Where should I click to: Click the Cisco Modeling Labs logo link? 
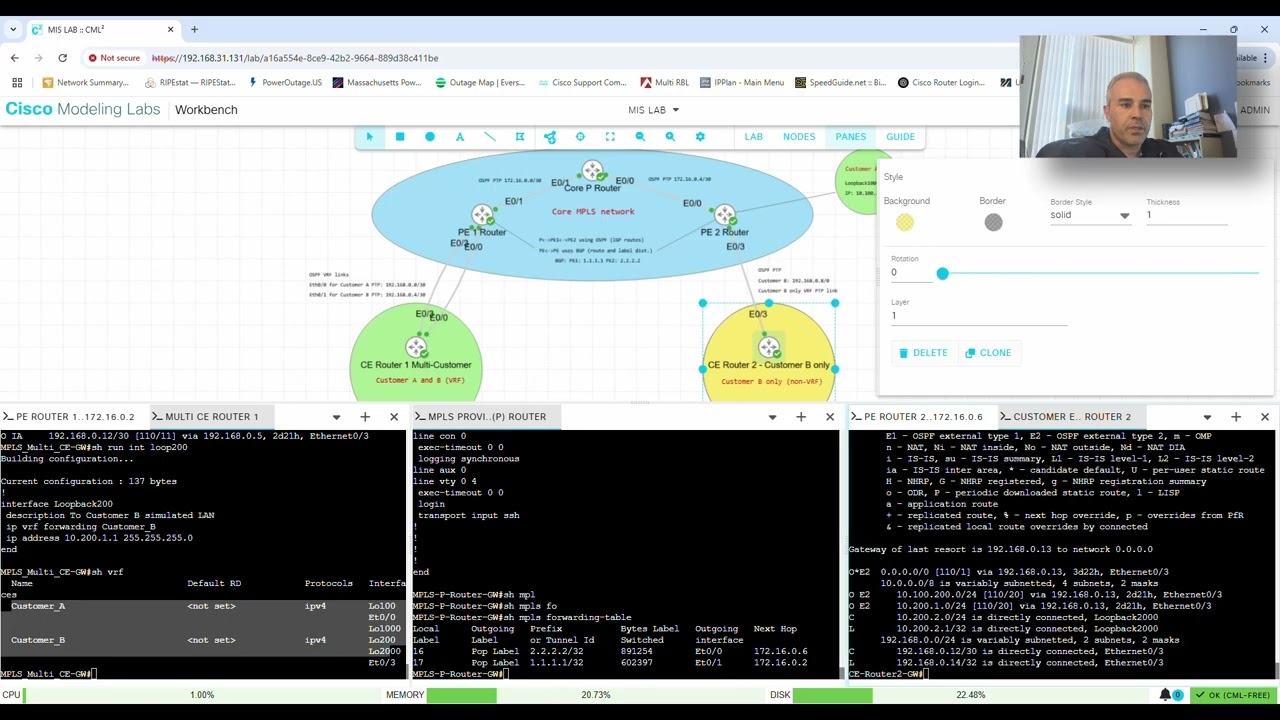[x=82, y=109]
